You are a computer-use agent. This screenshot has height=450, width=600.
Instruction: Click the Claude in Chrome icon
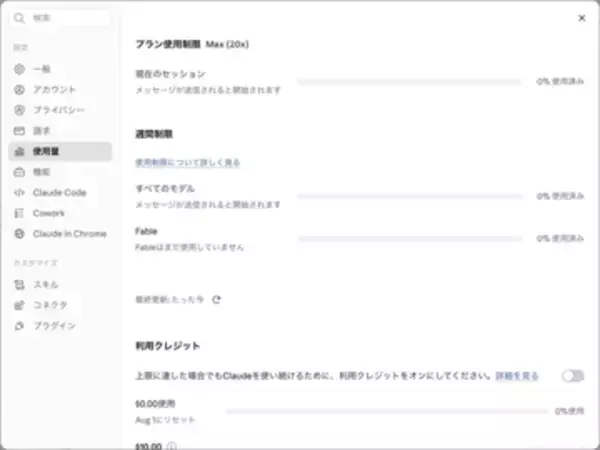(19, 234)
